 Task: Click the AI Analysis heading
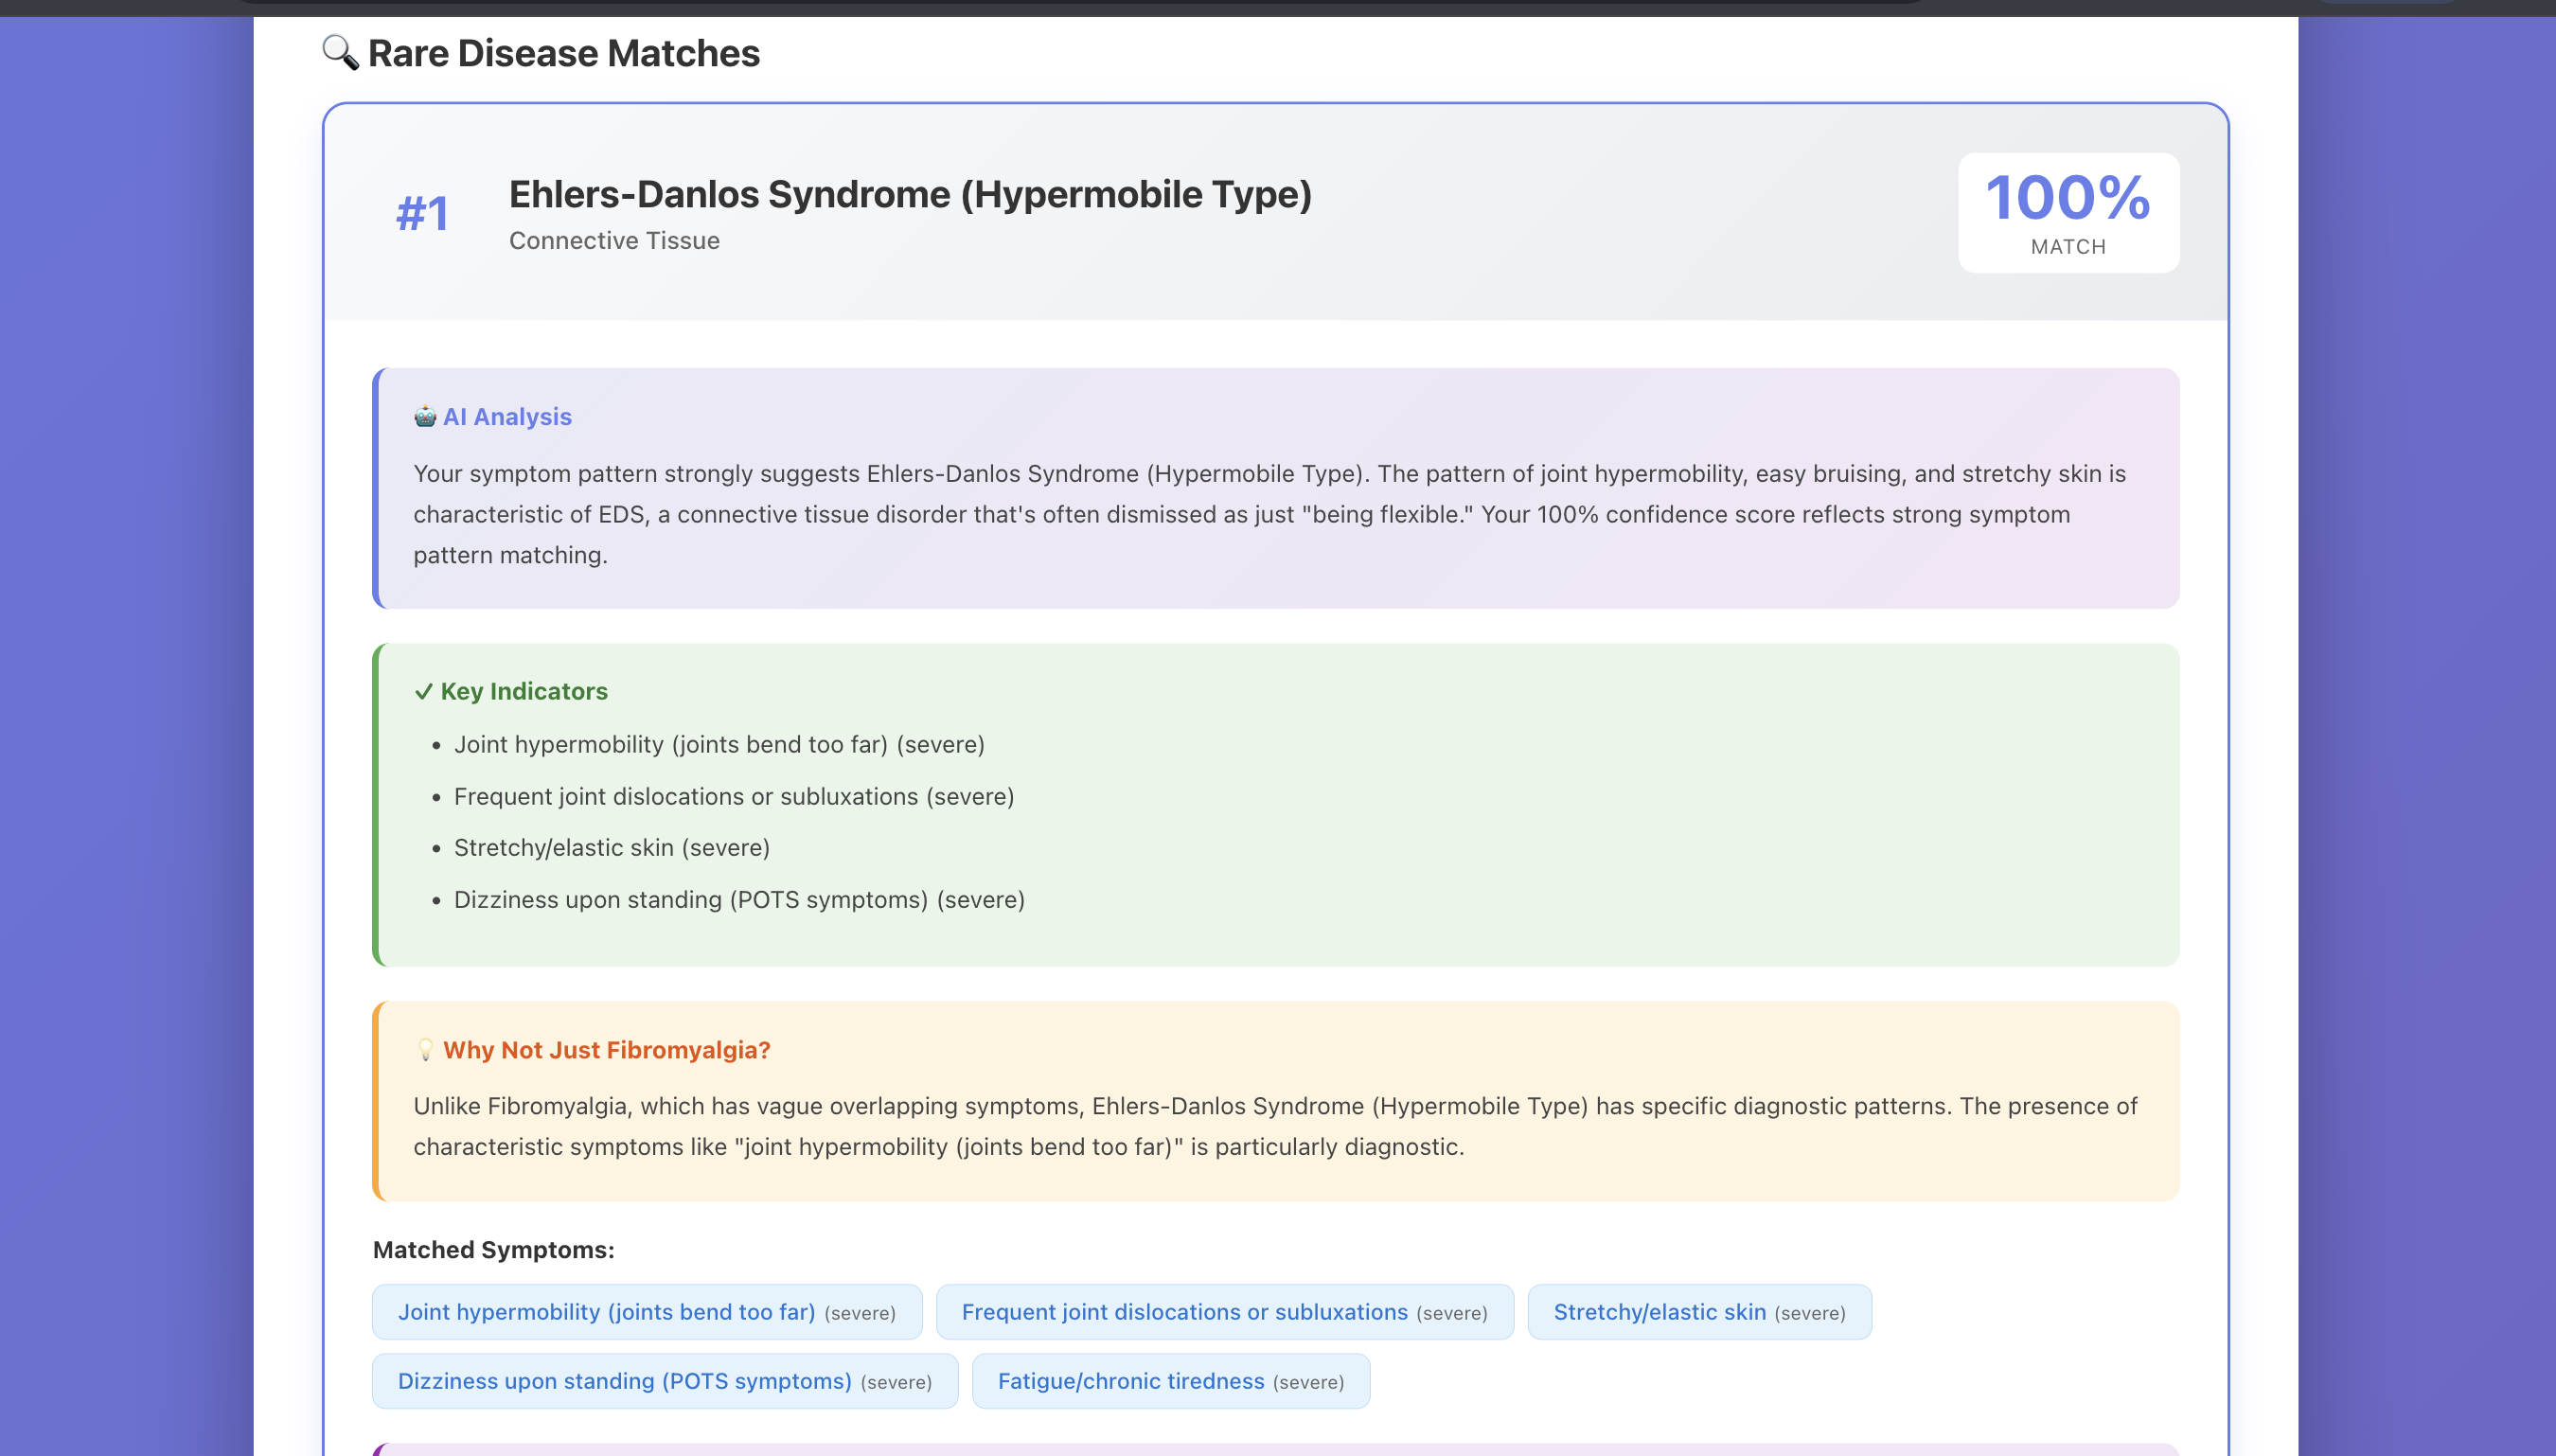coord(507,417)
